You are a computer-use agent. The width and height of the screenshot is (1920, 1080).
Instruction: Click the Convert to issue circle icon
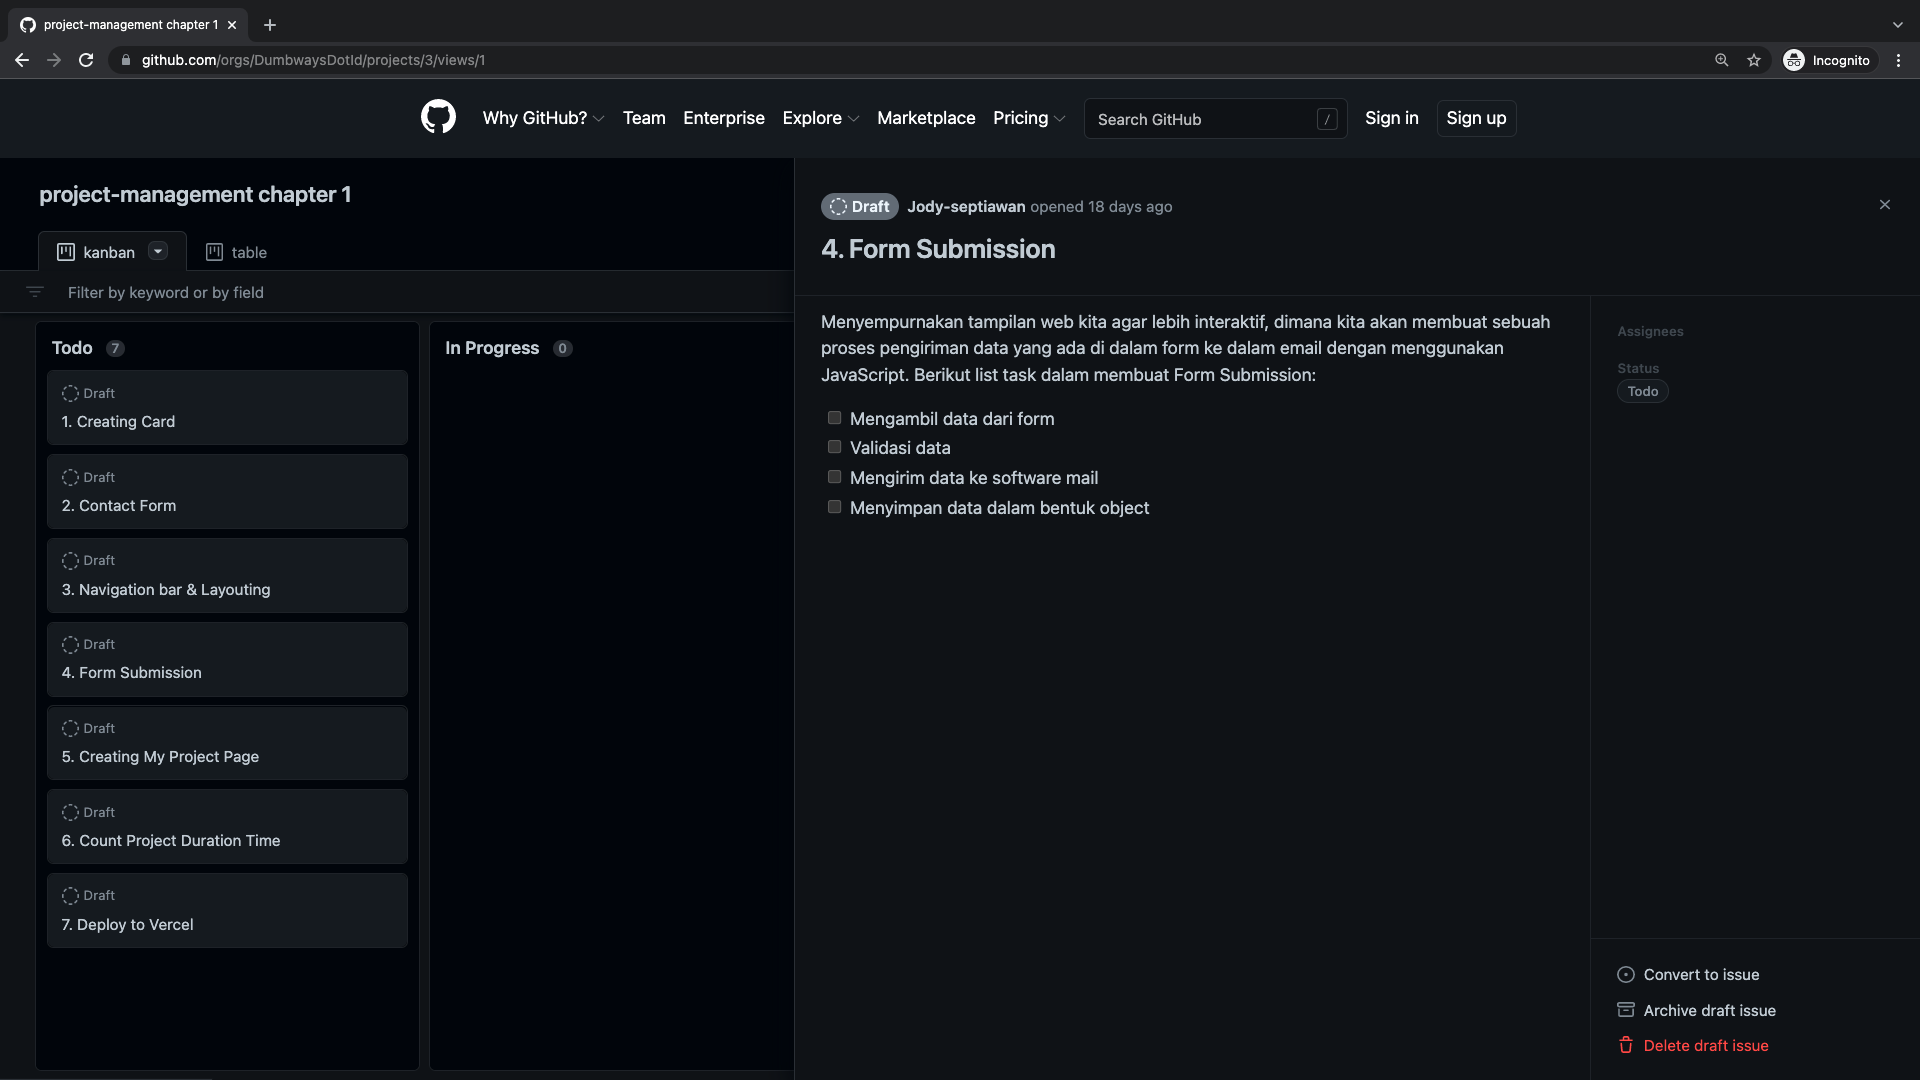1626,975
